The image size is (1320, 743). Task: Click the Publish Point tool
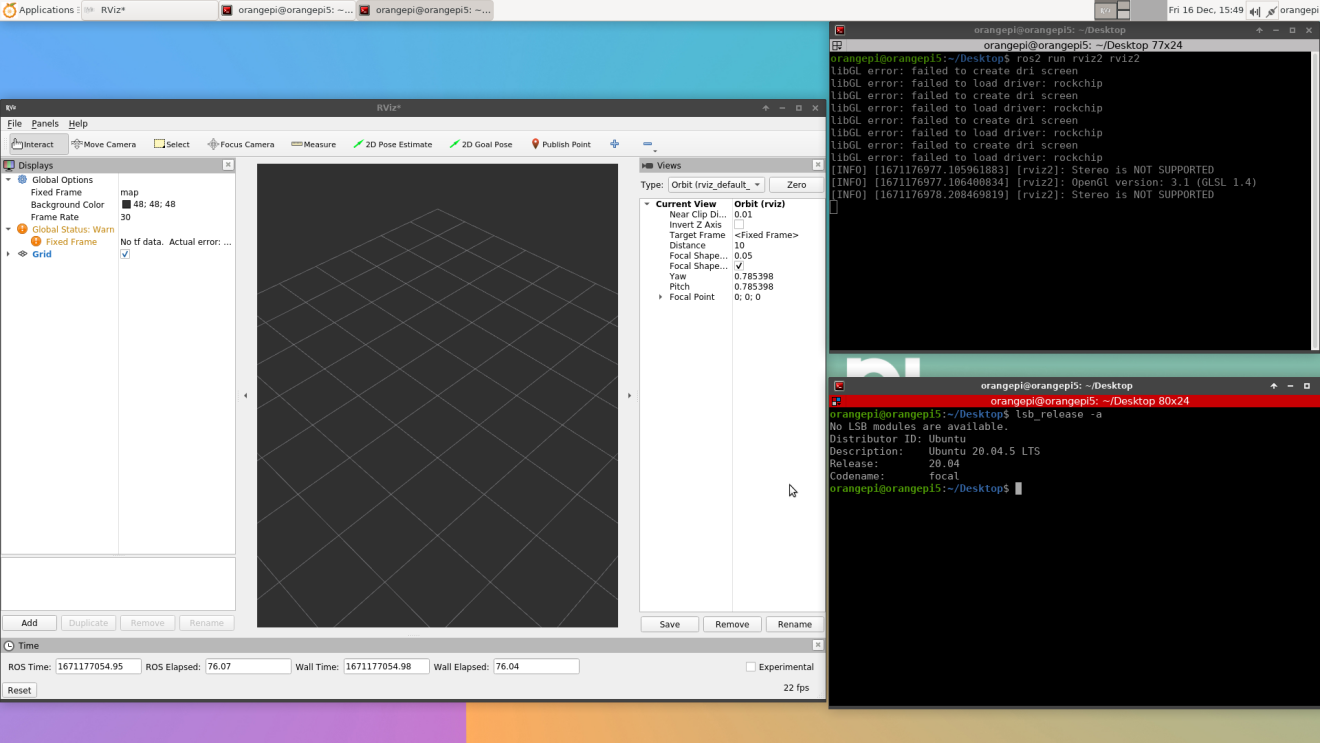[560, 144]
